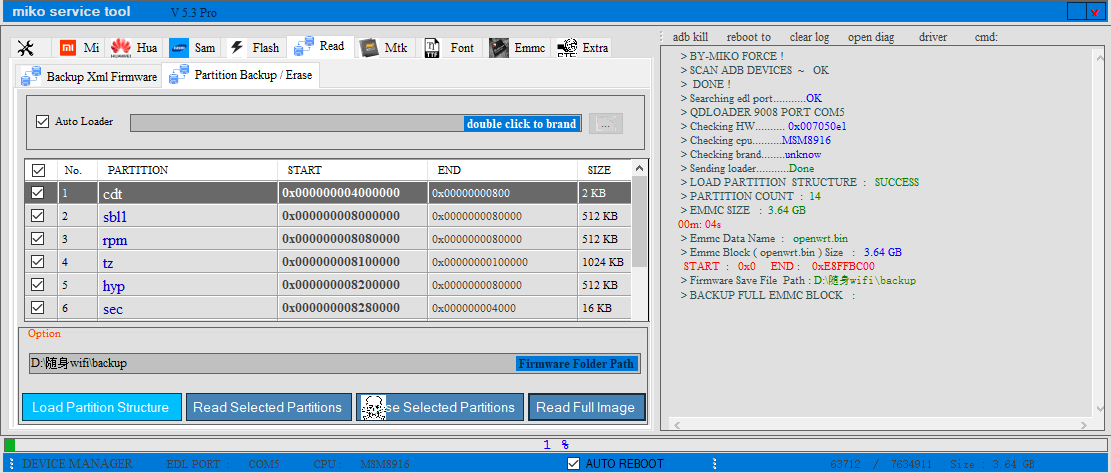
Task: Click the END column header
Action: [x=503, y=171]
